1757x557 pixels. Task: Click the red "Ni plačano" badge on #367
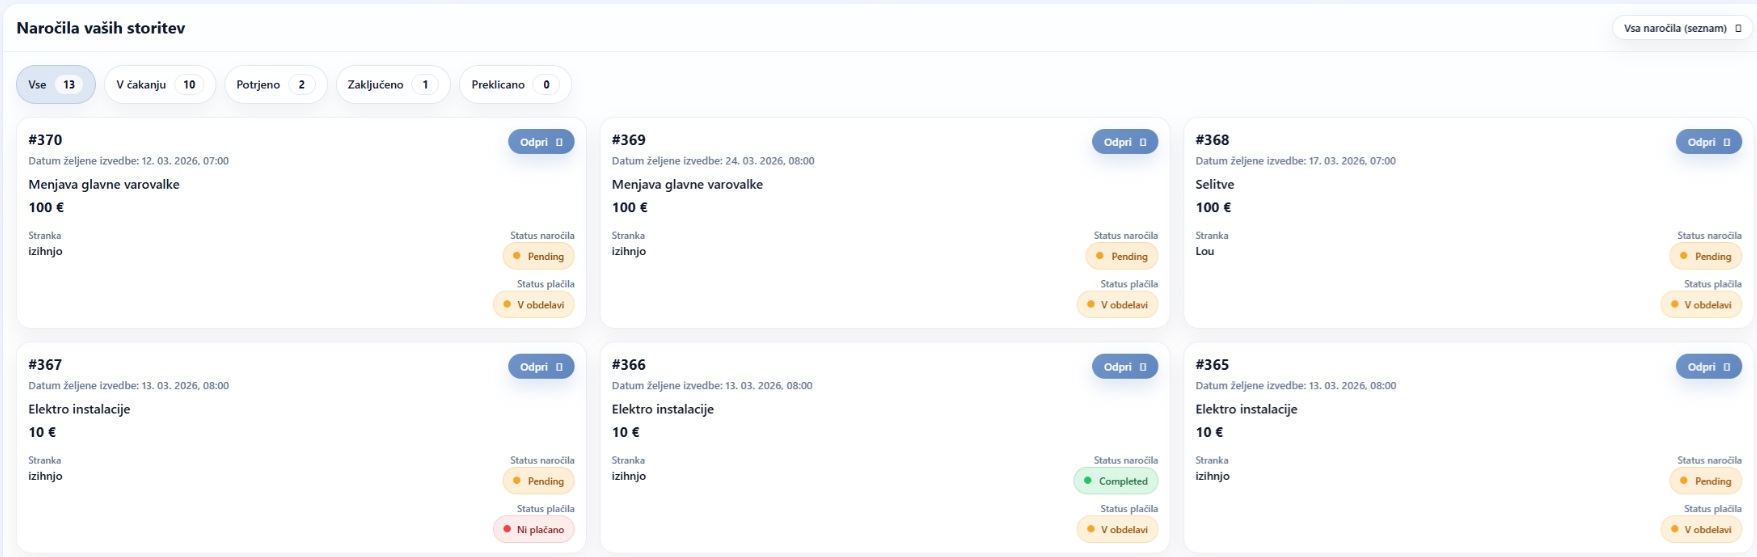tap(533, 530)
